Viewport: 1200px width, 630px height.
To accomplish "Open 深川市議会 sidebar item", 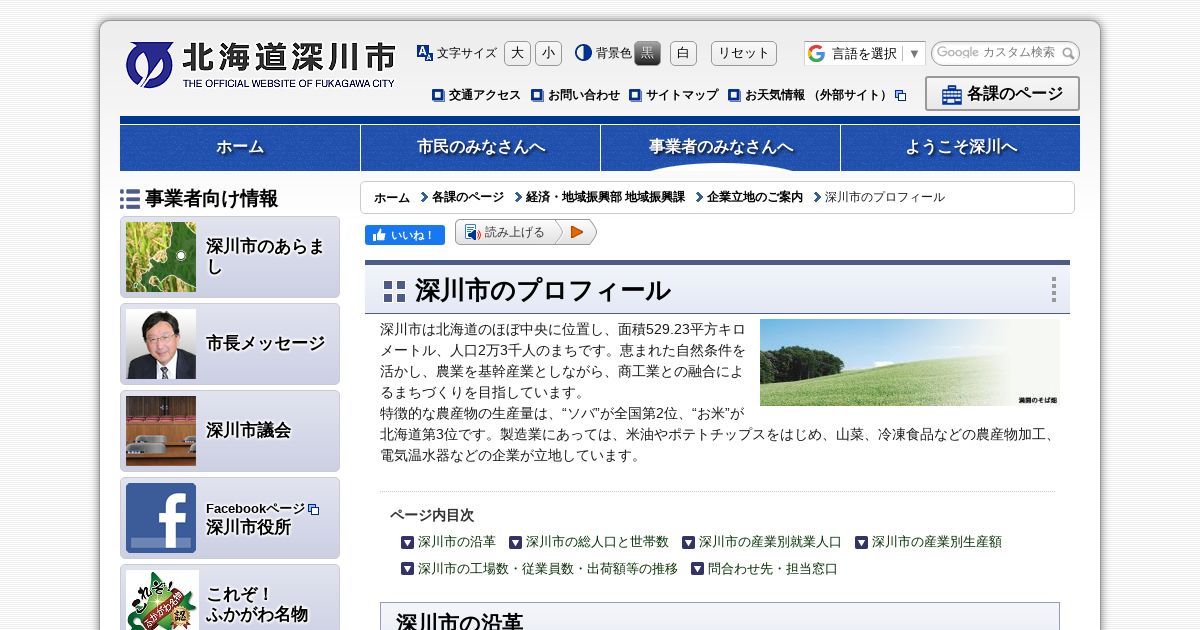I will [x=230, y=431].
